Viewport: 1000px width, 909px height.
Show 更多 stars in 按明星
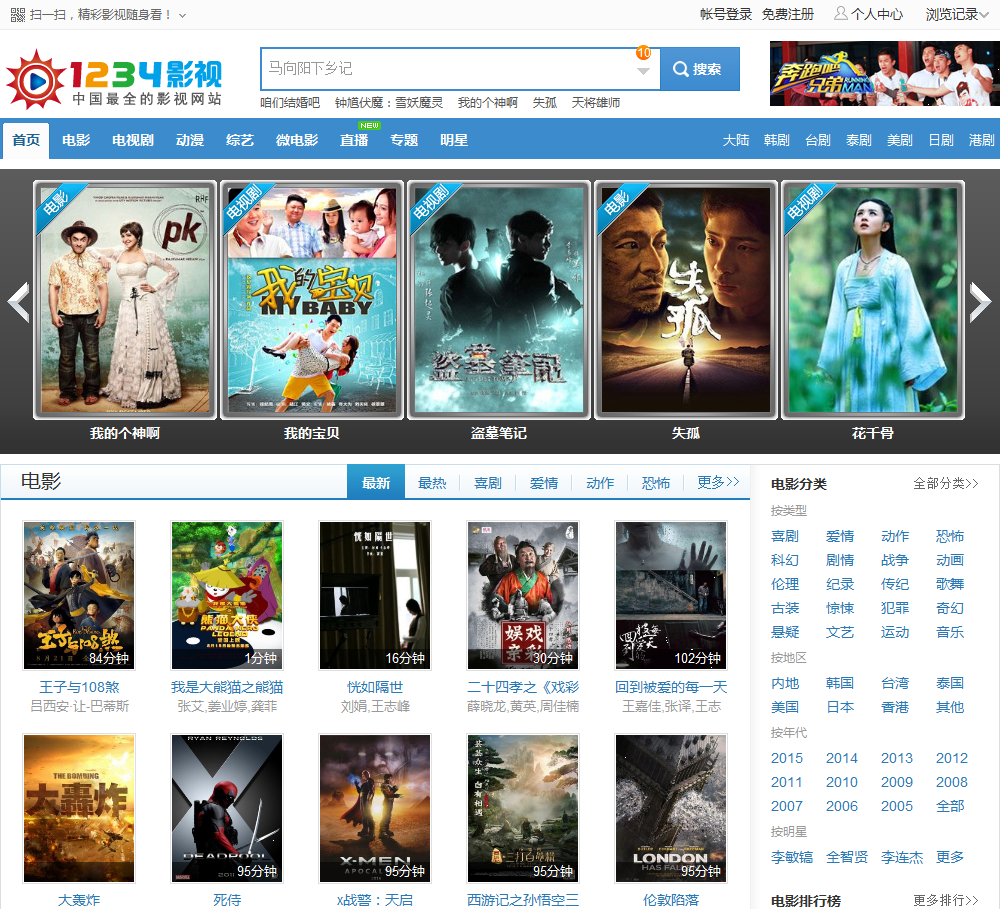coord(949,857)
